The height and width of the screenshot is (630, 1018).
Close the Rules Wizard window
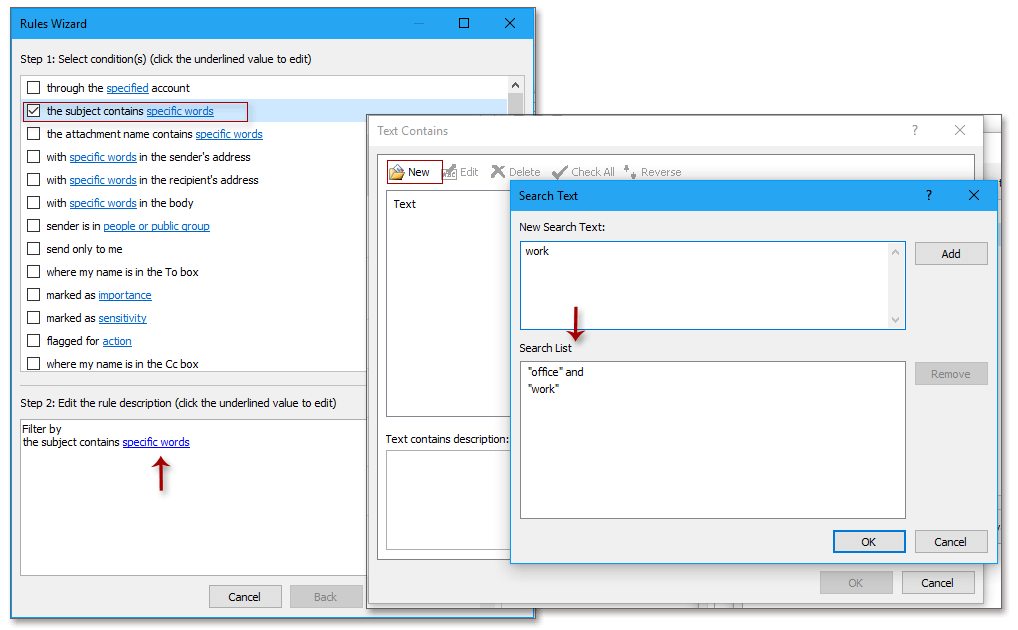tap(510, 23)
